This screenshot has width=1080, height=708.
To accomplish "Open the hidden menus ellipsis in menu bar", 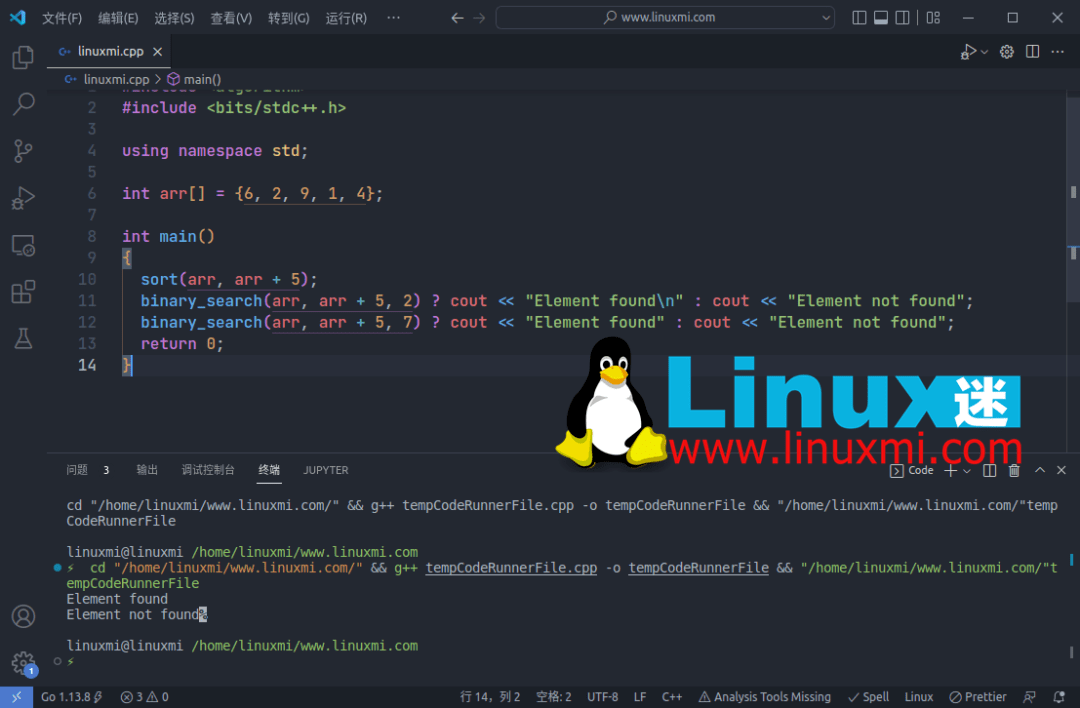I will click(393, 18).
